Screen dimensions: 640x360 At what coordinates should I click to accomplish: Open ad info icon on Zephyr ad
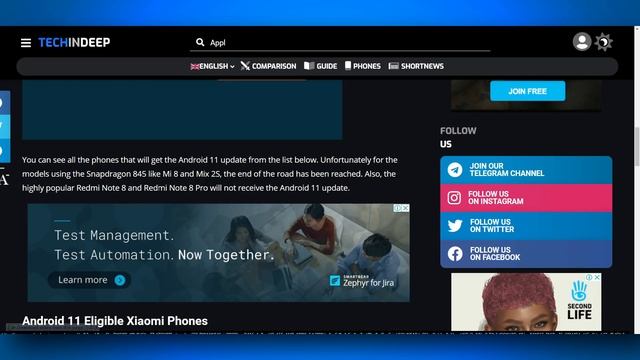(397, 208)
